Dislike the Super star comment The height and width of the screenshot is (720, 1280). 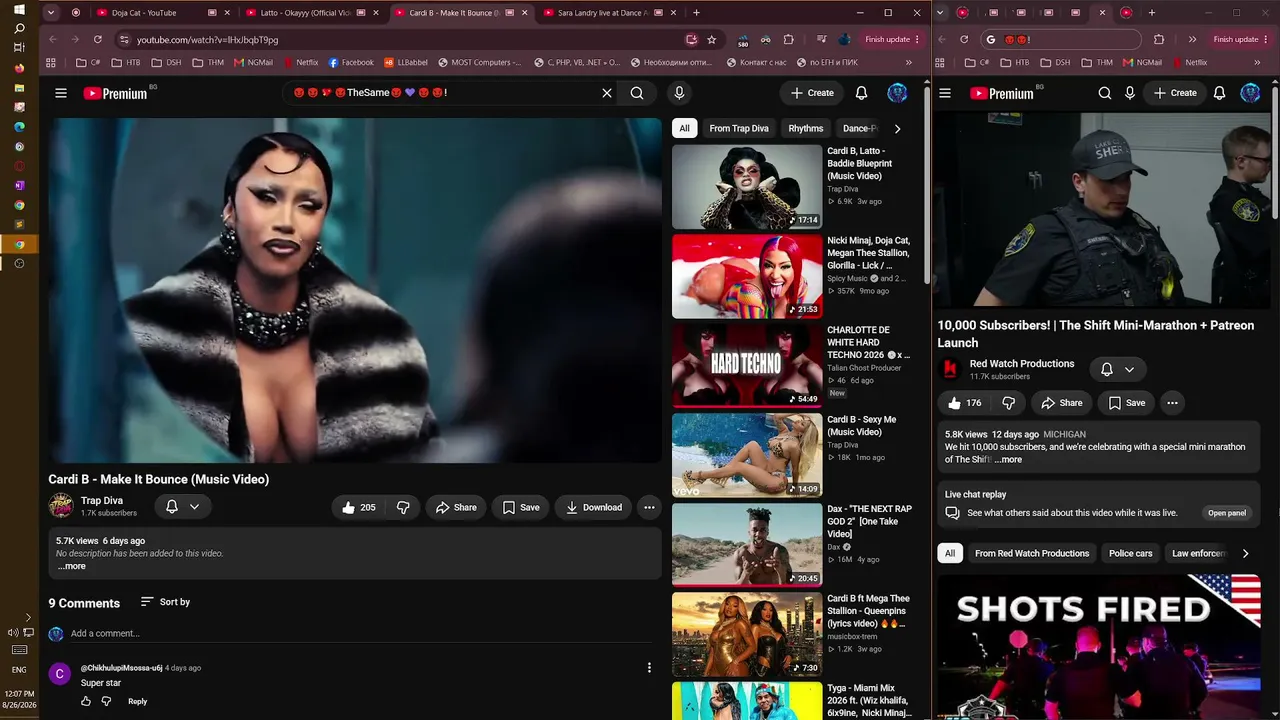tap(106, 701)
